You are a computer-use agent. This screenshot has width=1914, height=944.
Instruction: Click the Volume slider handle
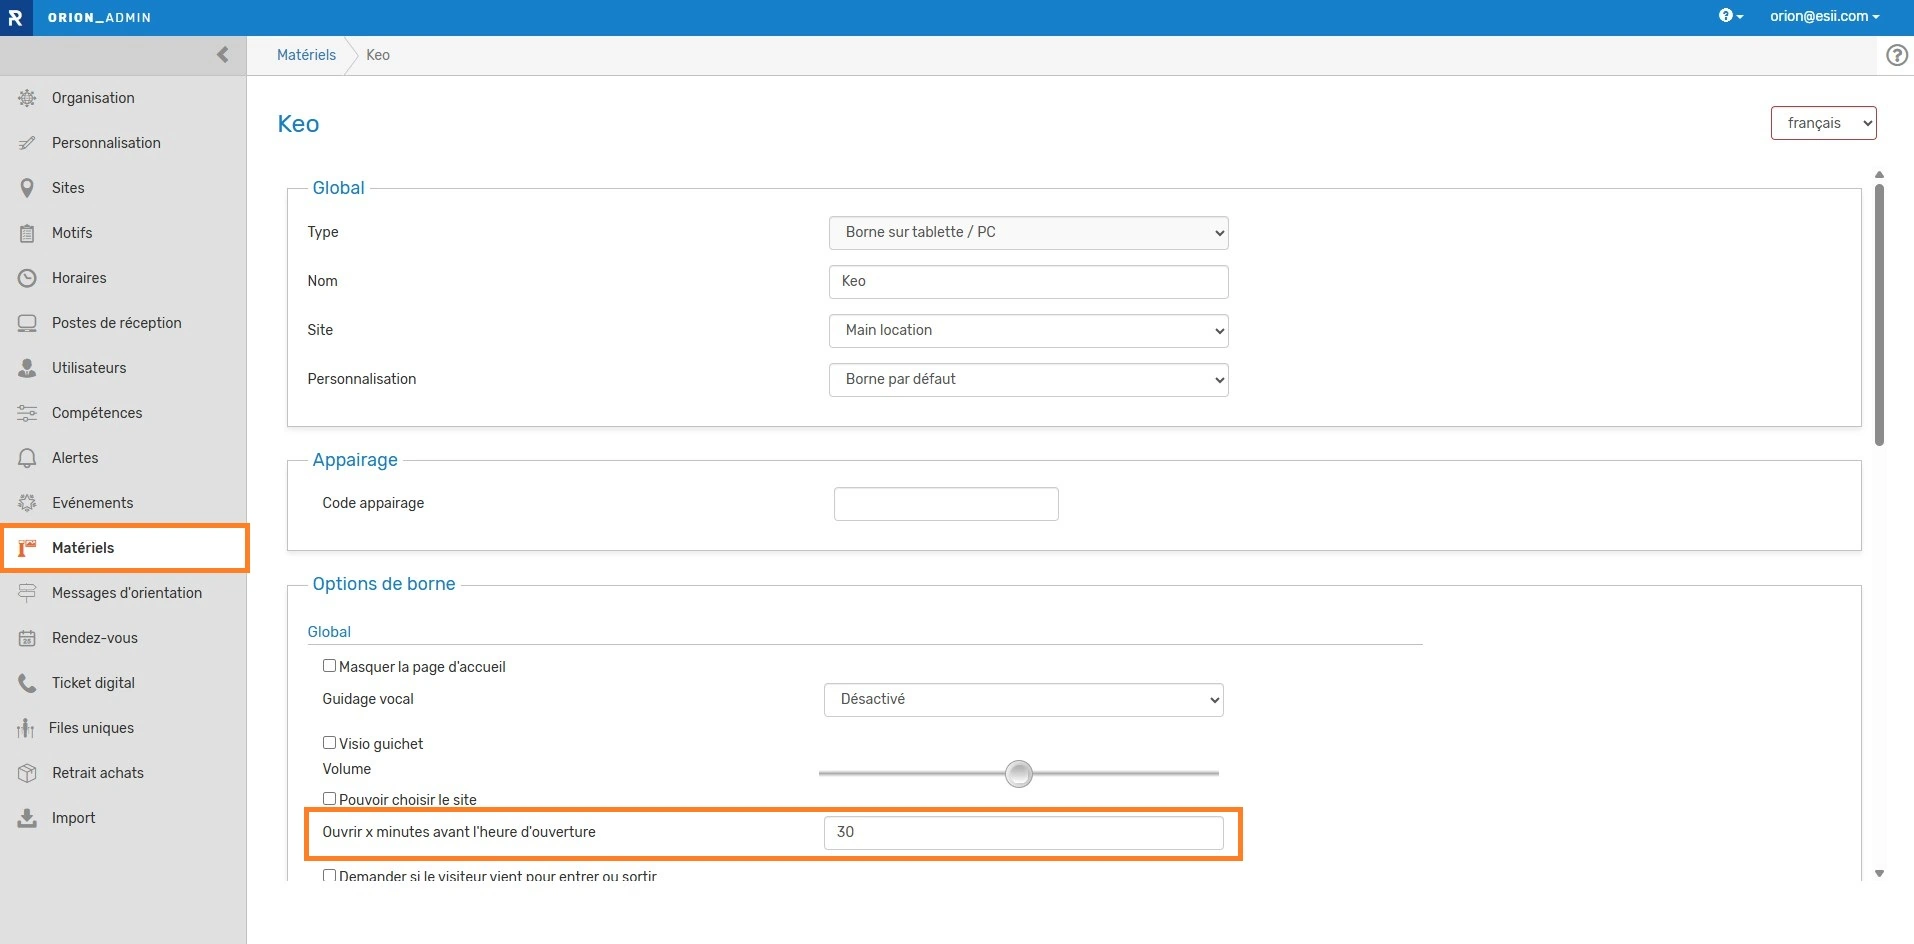(x=1018, y=774)
